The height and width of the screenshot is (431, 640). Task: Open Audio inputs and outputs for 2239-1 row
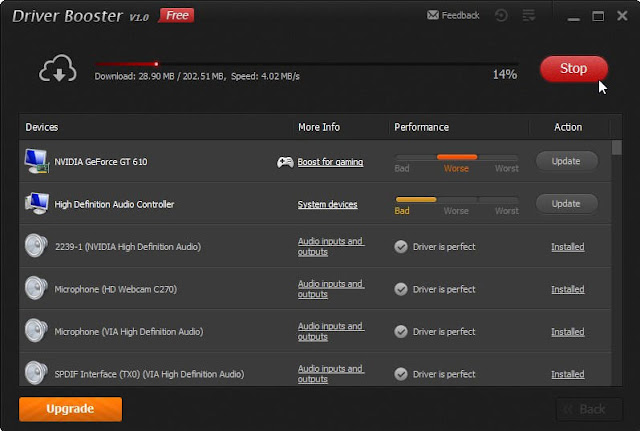331,247
